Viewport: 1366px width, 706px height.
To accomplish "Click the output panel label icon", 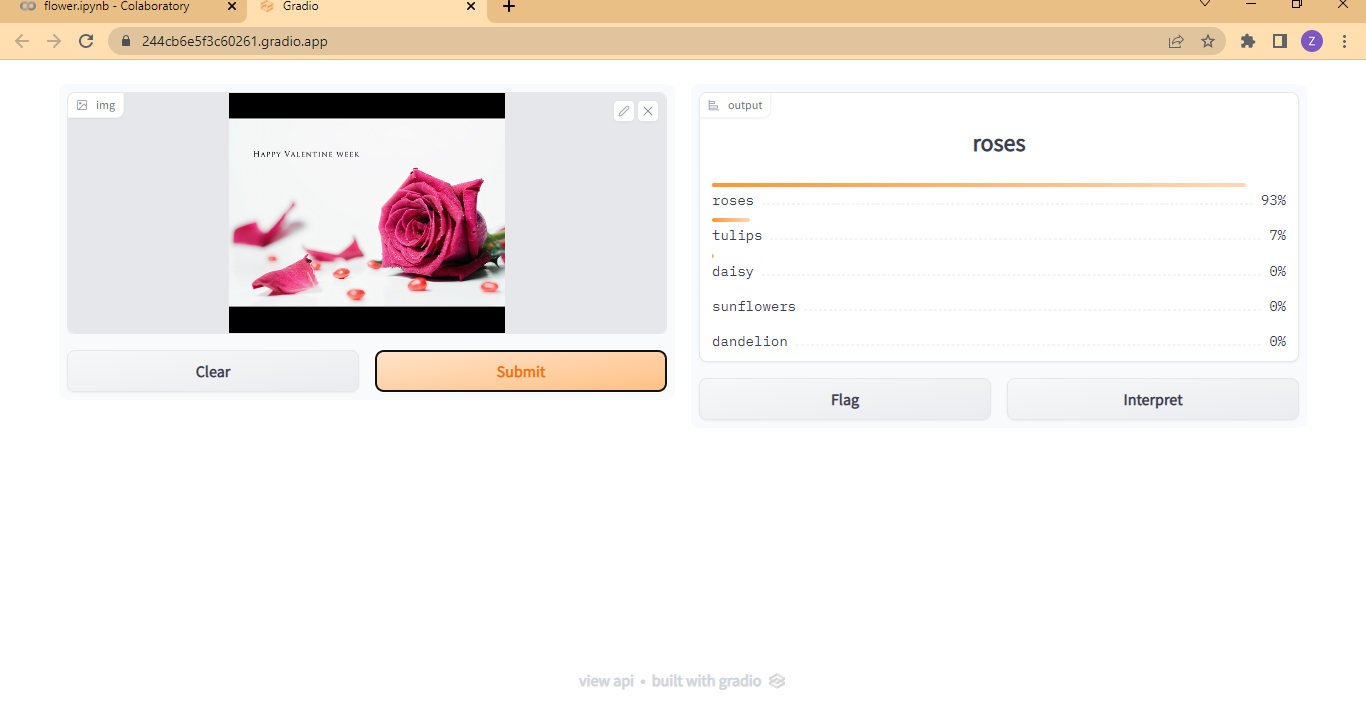I will (x=714, y=104).
